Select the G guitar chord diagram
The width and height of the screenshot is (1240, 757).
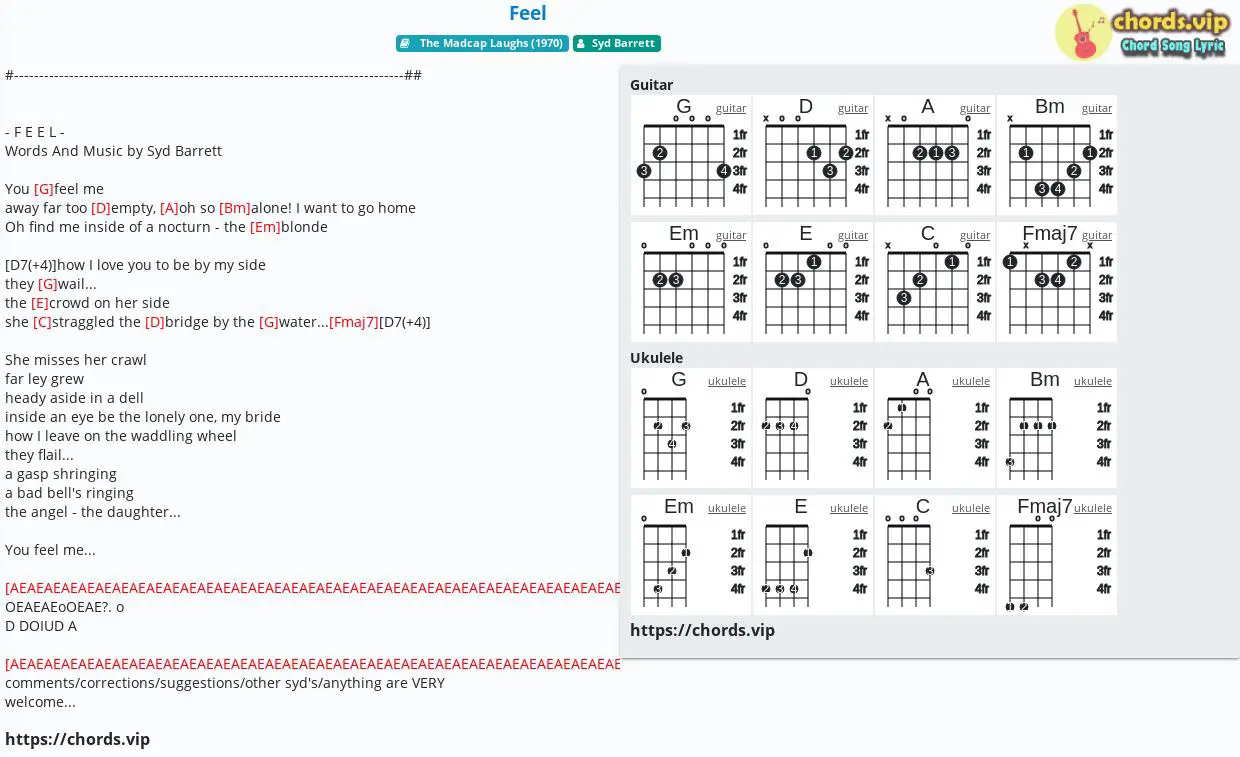coord(691,155)
